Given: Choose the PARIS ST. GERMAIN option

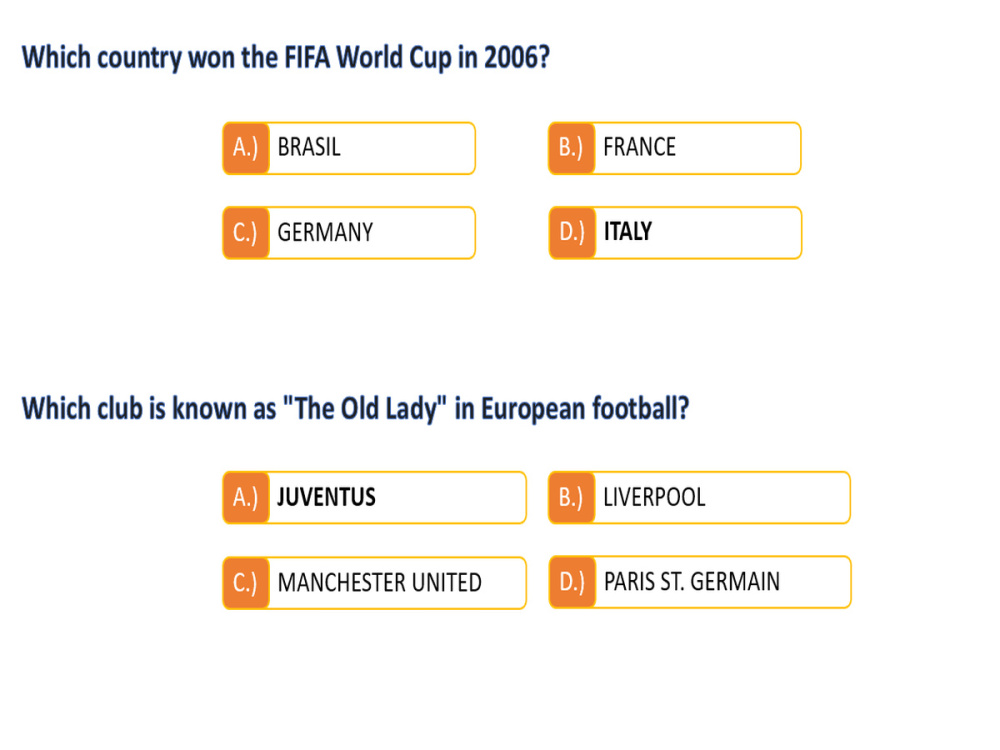Looking at the screenshot, I should (700, 582).
